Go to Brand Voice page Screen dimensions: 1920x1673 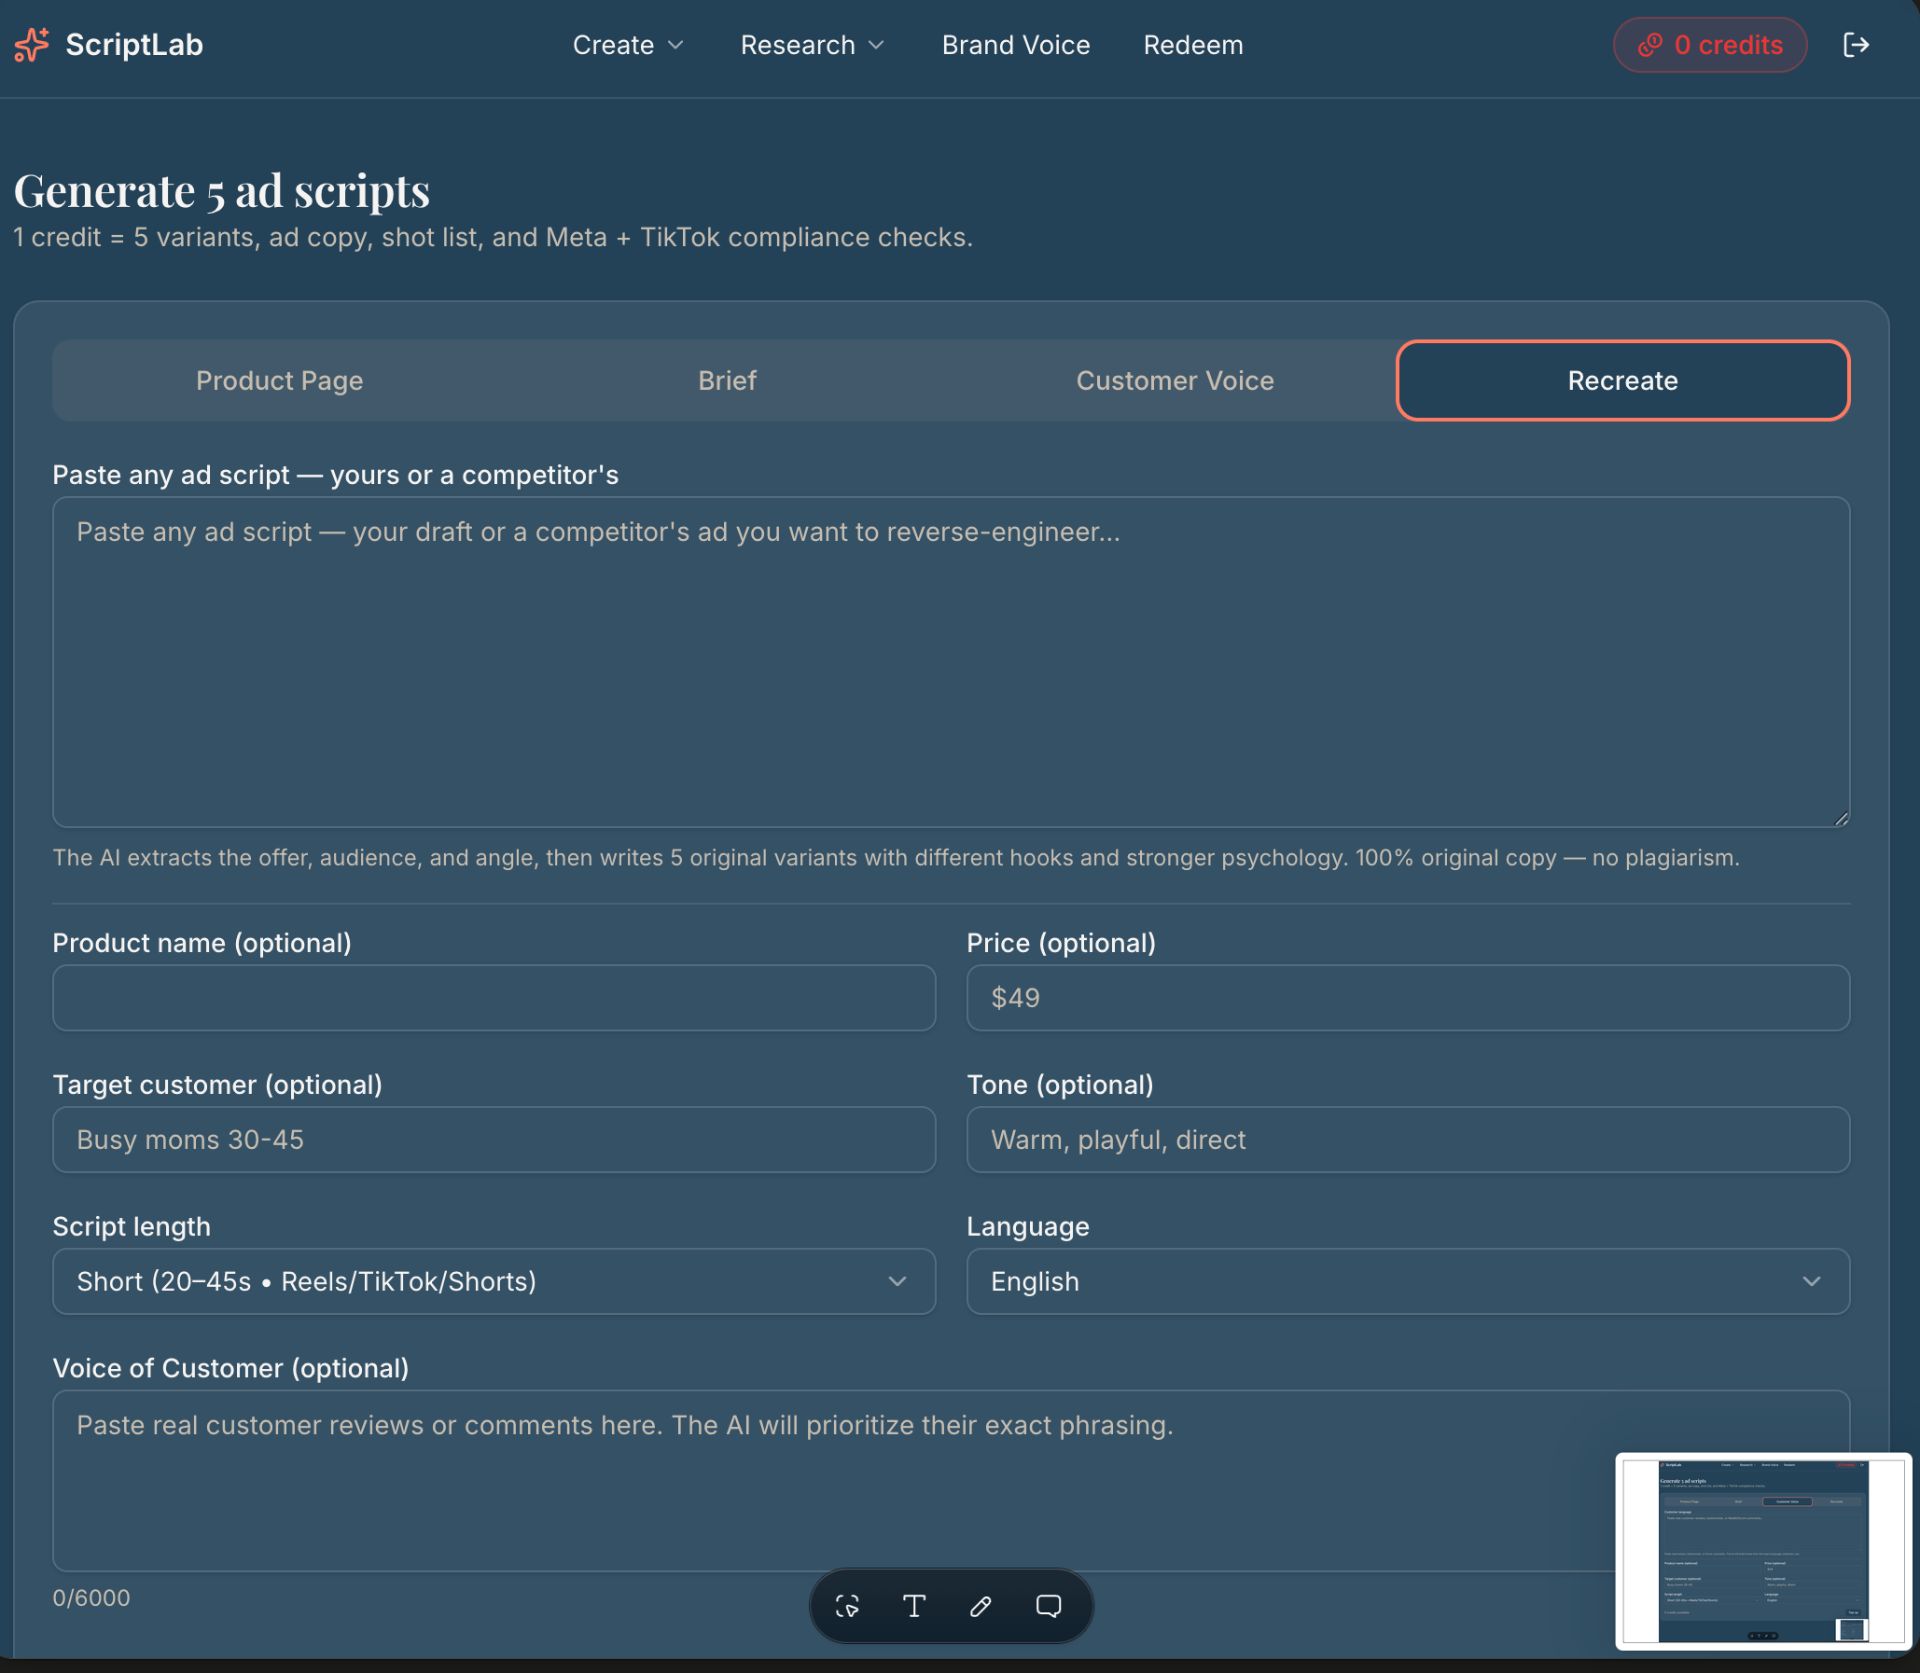pos(1016,45)
